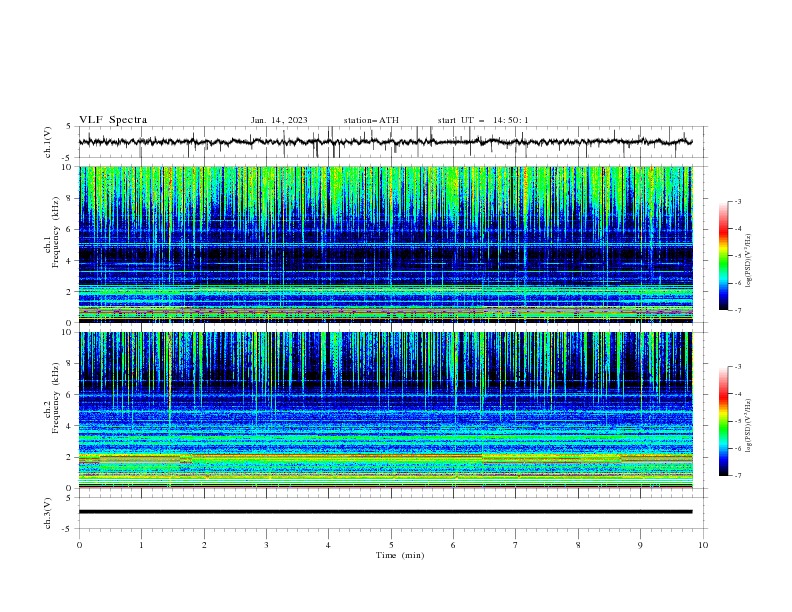Click the ch.2 spectrogram panel
The width and height of the screenshot is (792, 612).
click(x=386, y=410)
